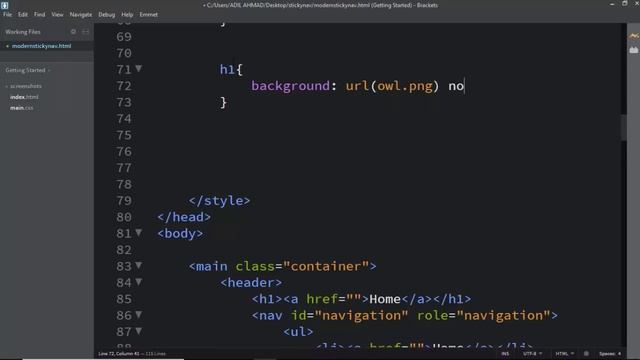Open main.css from file tree
The width and height of the screenshot is (640, 360).
pyautogui.click(x=22, y=108)
